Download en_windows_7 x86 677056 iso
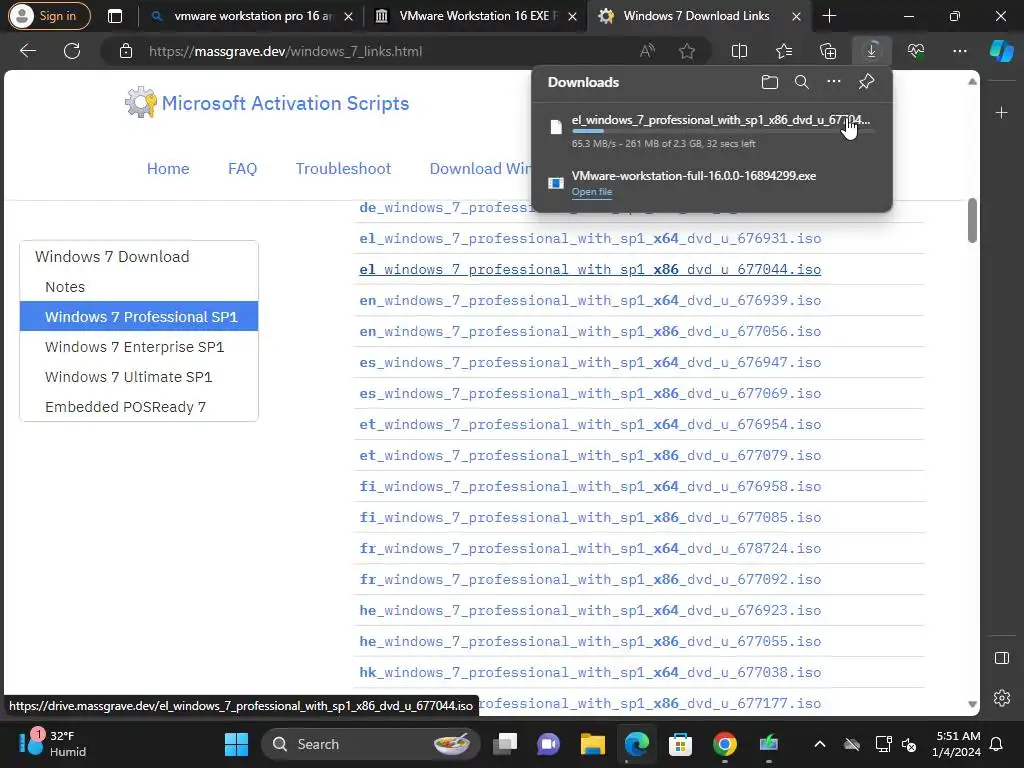Viewport: 1024px width, 768px height. click(590, 331)
